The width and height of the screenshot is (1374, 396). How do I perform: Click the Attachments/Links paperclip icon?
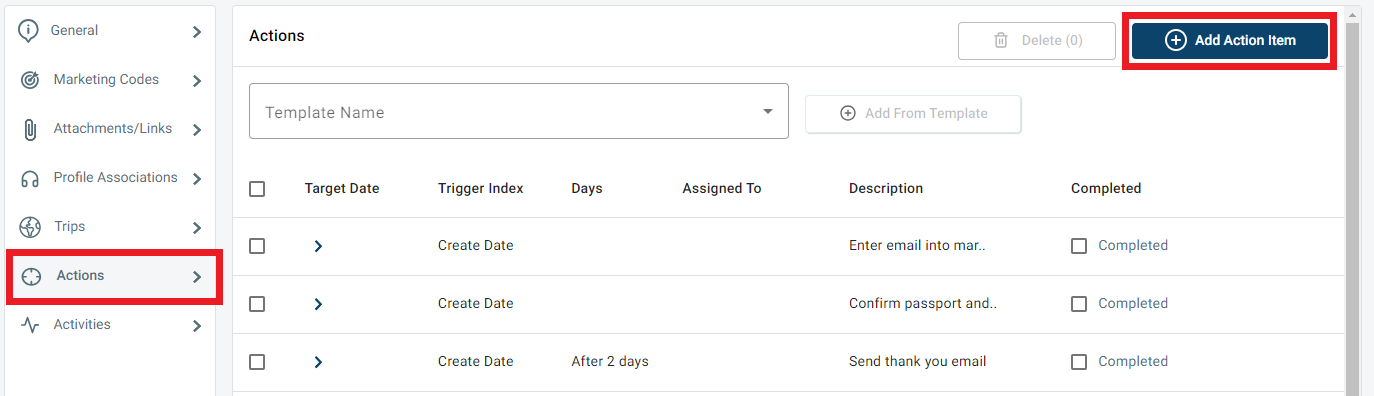tap(30, 129)
